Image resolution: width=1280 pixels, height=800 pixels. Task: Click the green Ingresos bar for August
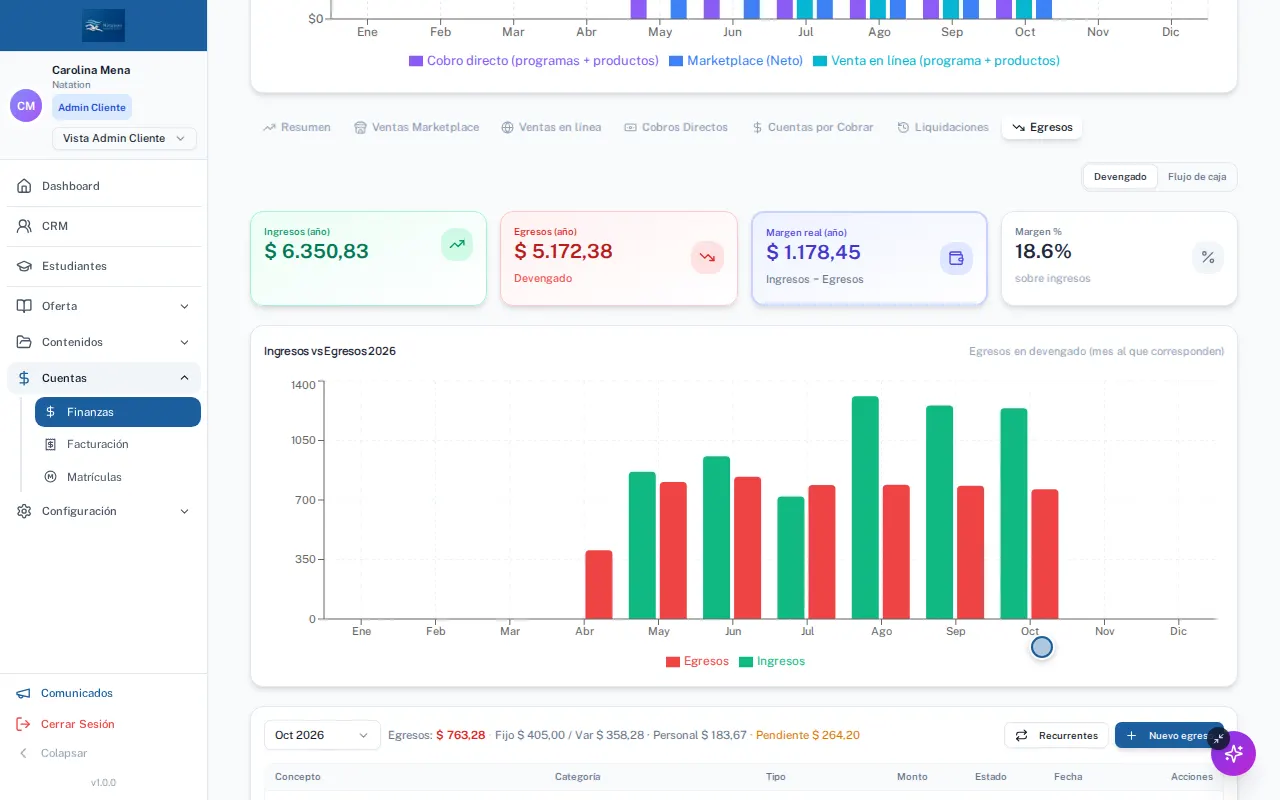pos(866,508)
